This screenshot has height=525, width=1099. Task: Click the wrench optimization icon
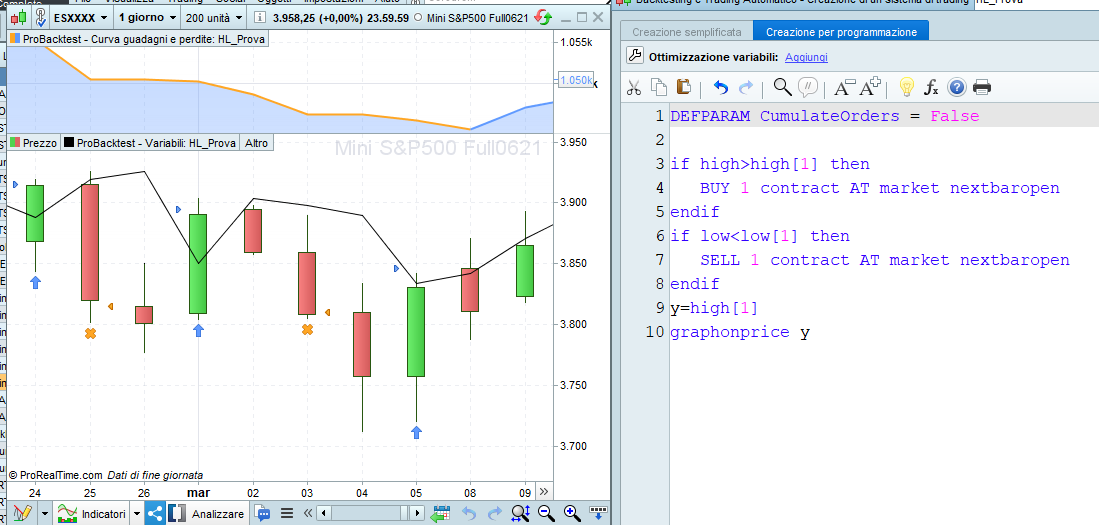(x=634, y=56)
